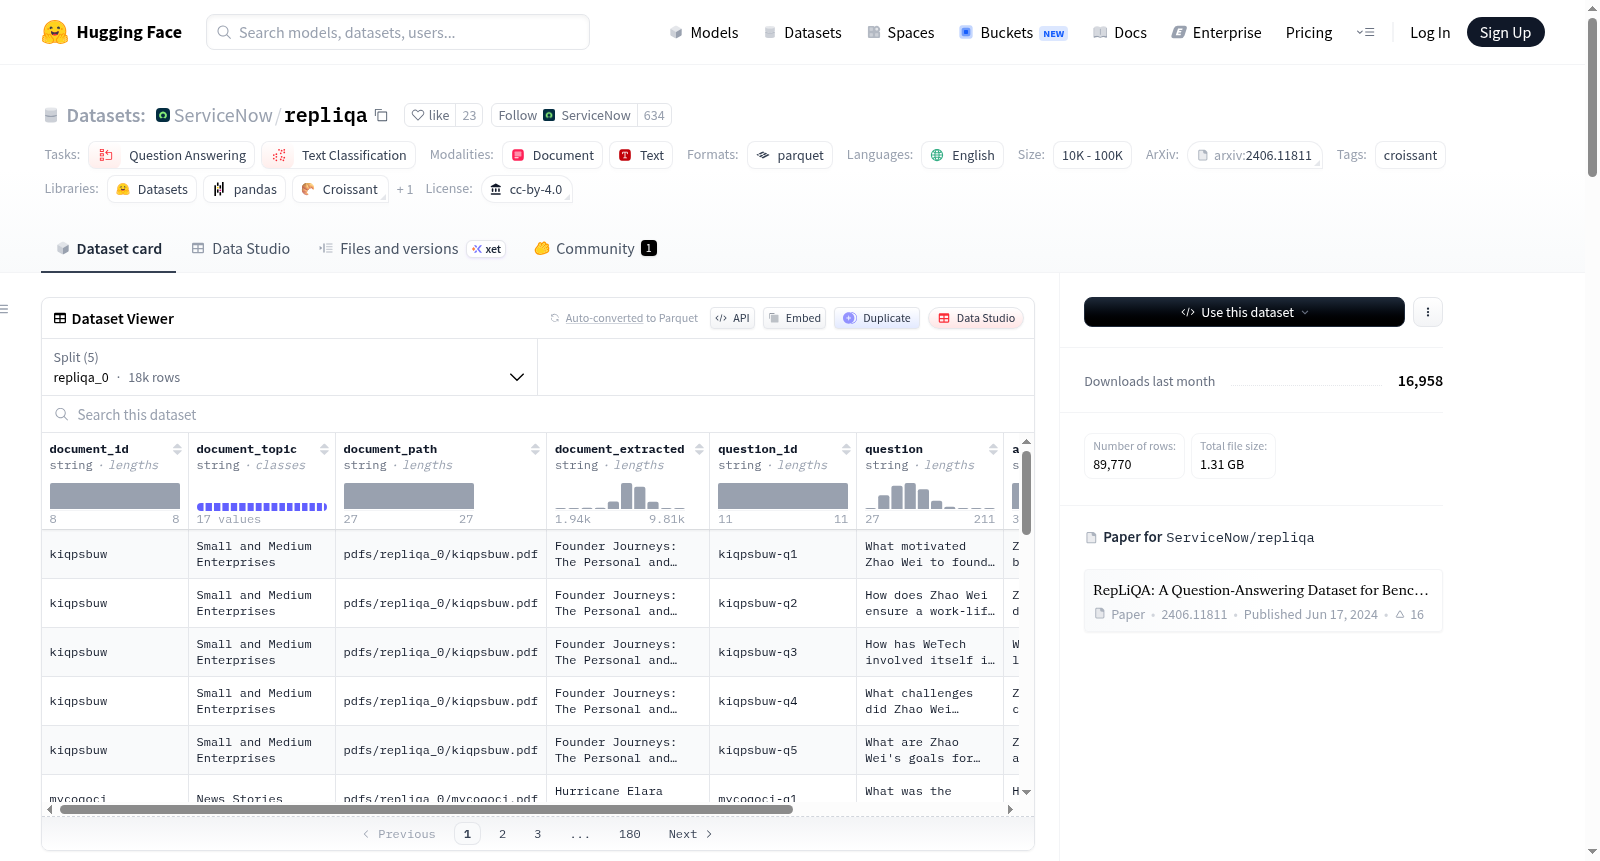This screenshot has height=861, width=1600.
Task: Switch to the Data Studio tab
Action: [x=241, y=248]
